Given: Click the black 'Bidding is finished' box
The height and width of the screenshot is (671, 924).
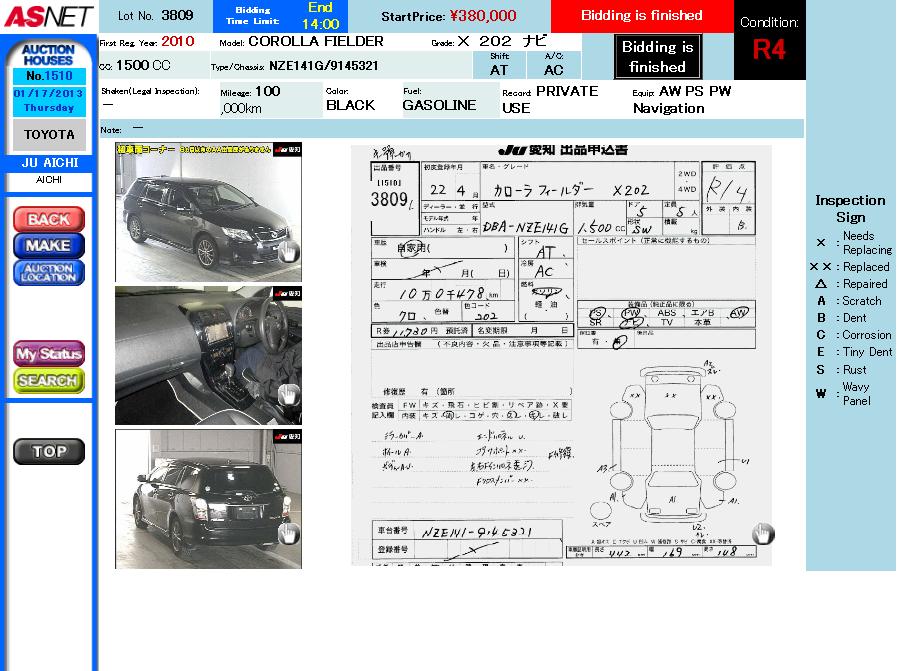Looking at the screenshot, I should click(657, 57).
